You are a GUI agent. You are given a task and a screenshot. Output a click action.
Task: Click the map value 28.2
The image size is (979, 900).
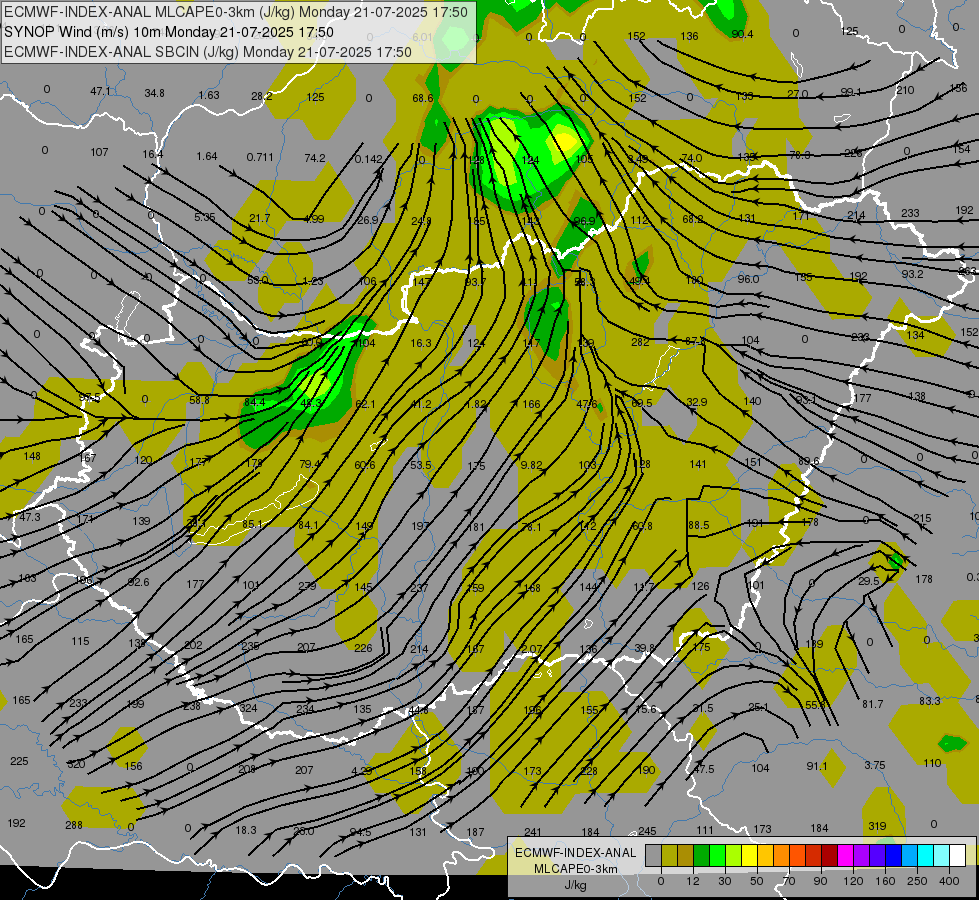click(x=262, y=96)
